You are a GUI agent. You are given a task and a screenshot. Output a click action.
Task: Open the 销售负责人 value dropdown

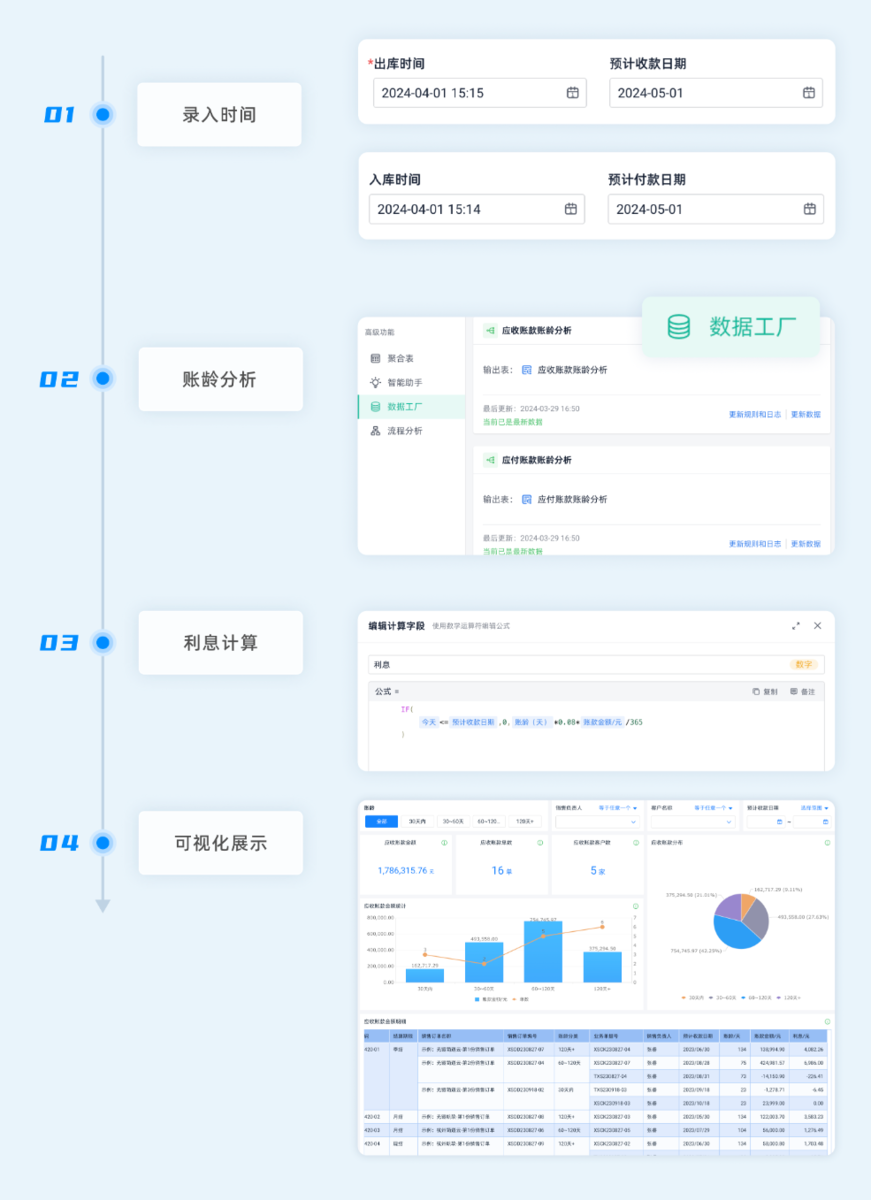598,821
